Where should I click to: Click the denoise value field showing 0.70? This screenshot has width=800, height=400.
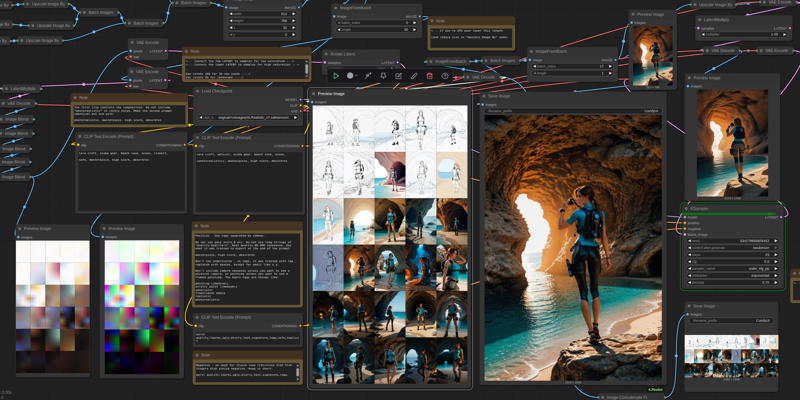[731, 282]
